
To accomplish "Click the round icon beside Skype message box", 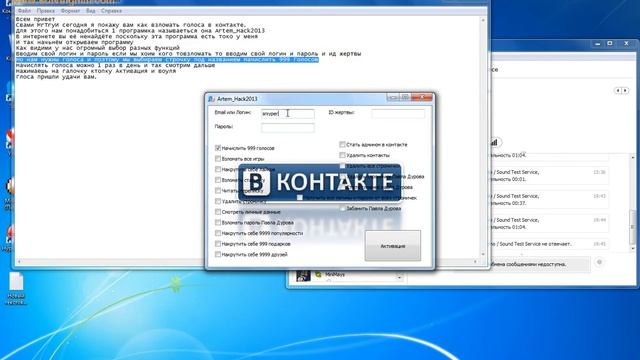I will [x=599, y=262].
